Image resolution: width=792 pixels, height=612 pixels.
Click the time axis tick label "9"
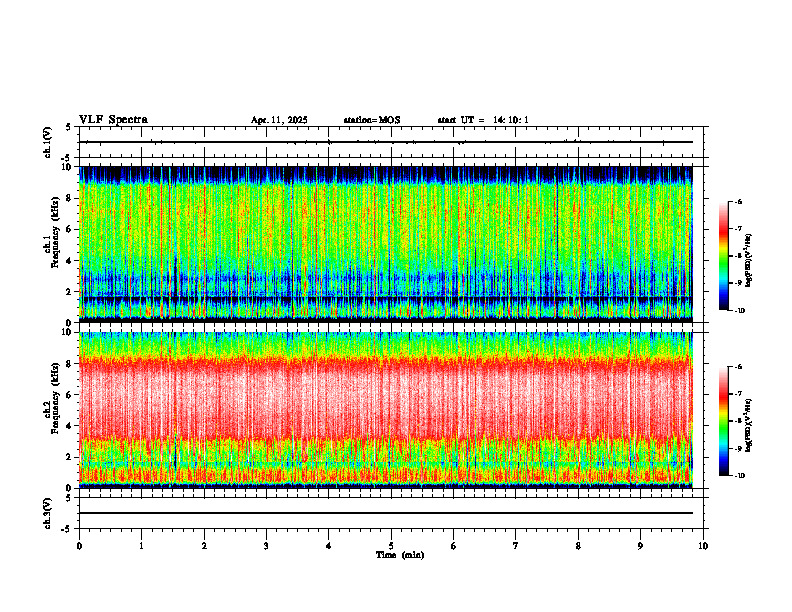640,546
